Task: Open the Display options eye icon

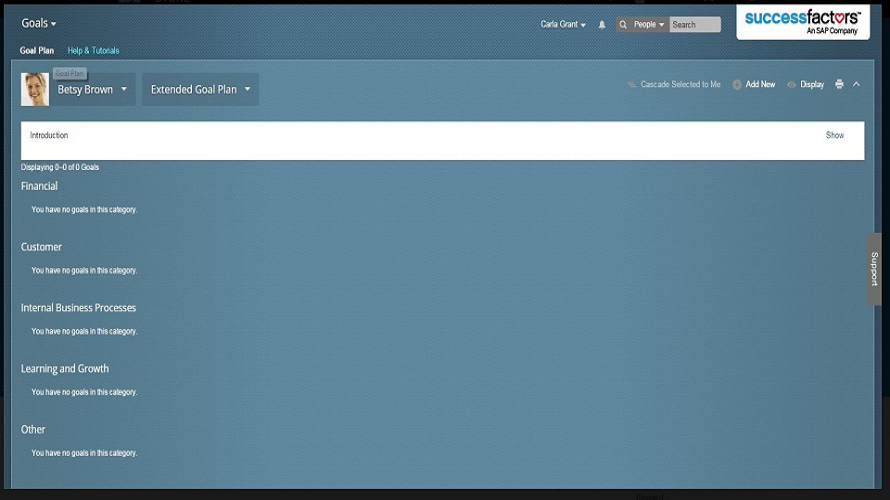Action: click(x=792, y=85)
